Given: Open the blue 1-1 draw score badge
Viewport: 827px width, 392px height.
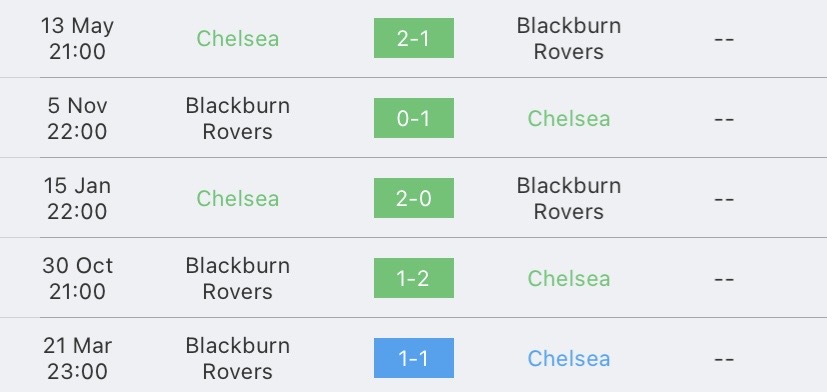Looking at the screenshot, I should click(414, 358).
